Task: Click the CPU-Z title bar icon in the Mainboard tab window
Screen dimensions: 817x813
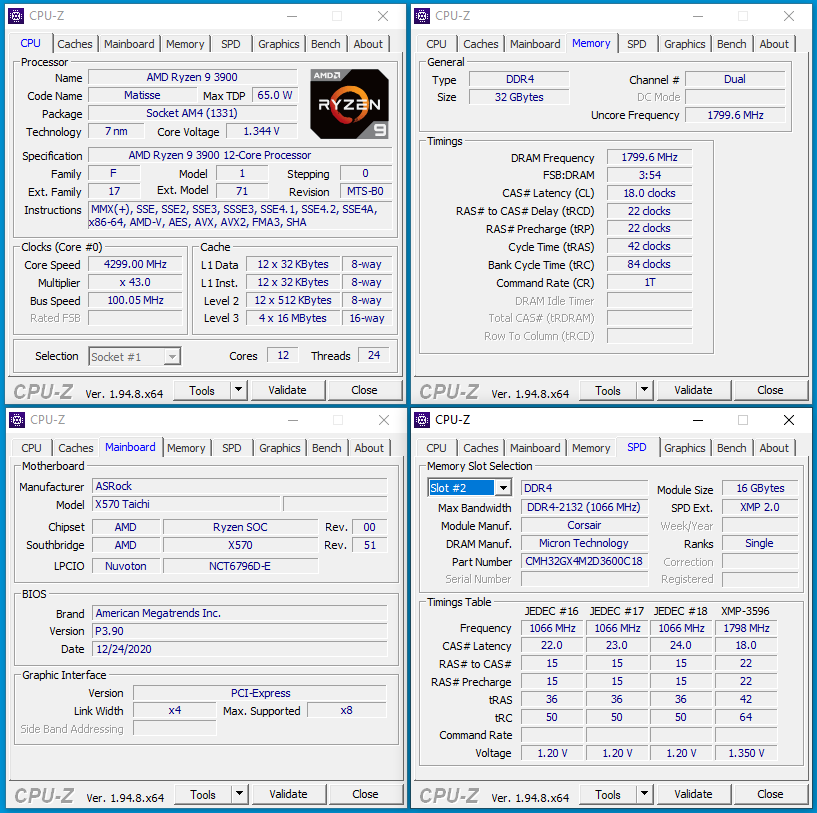Action: pos(18,420)
